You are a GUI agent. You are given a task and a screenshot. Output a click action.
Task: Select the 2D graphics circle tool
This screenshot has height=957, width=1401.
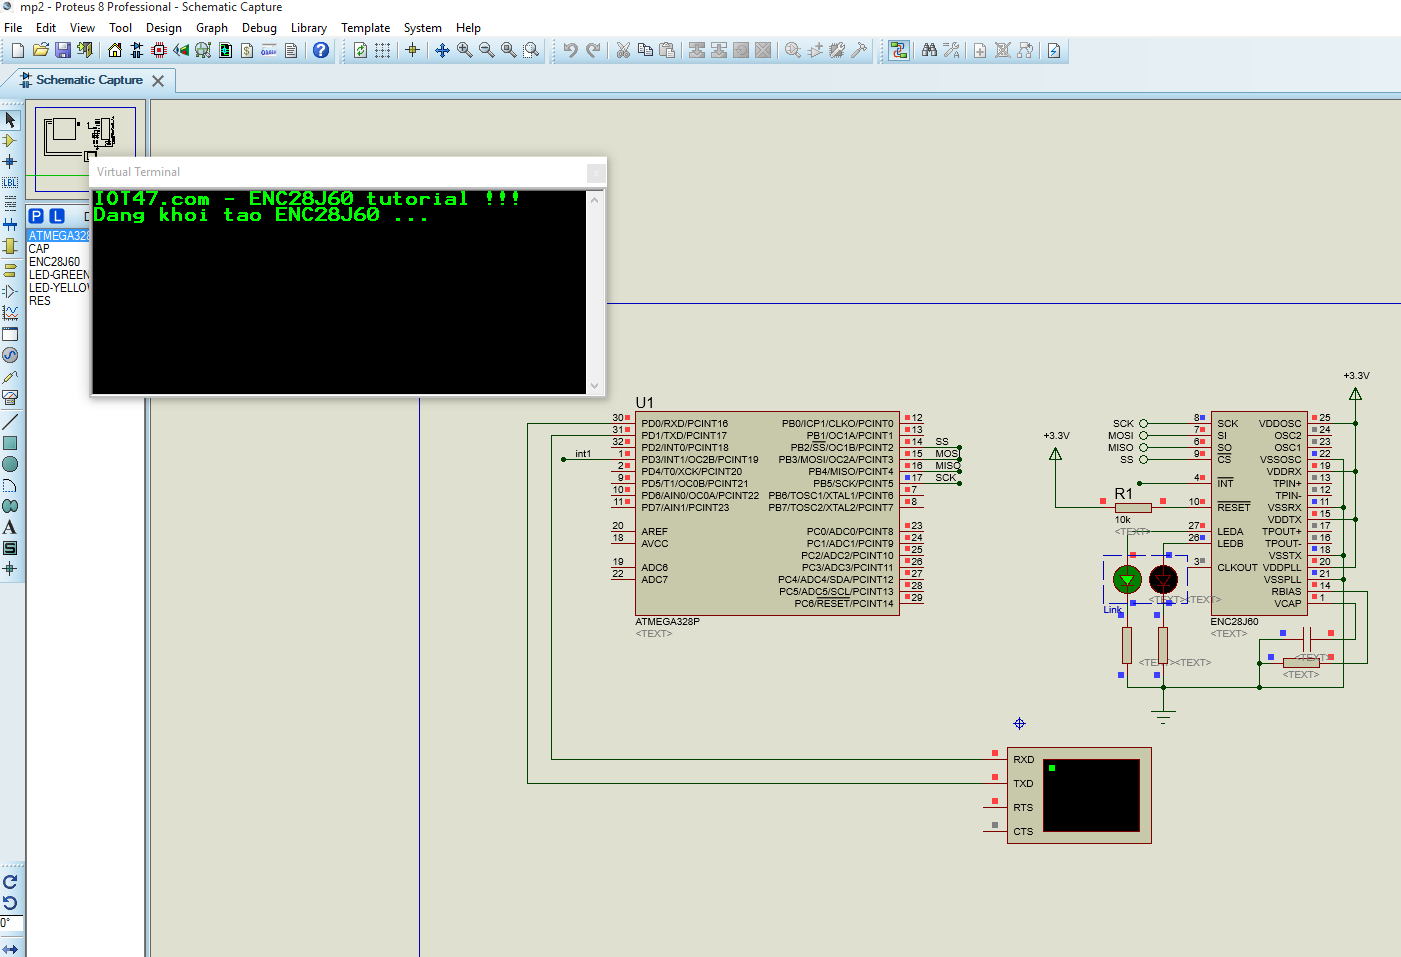pos(10,464)
